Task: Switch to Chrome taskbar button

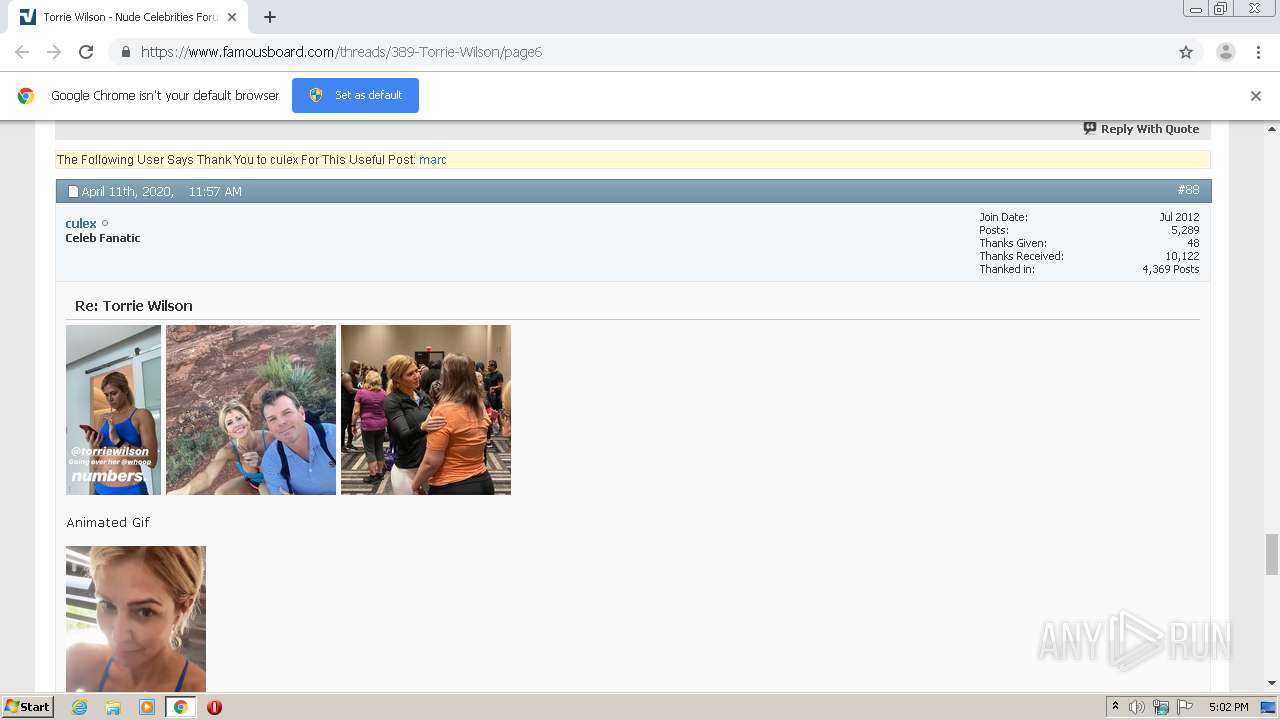Action: (181, 707)
